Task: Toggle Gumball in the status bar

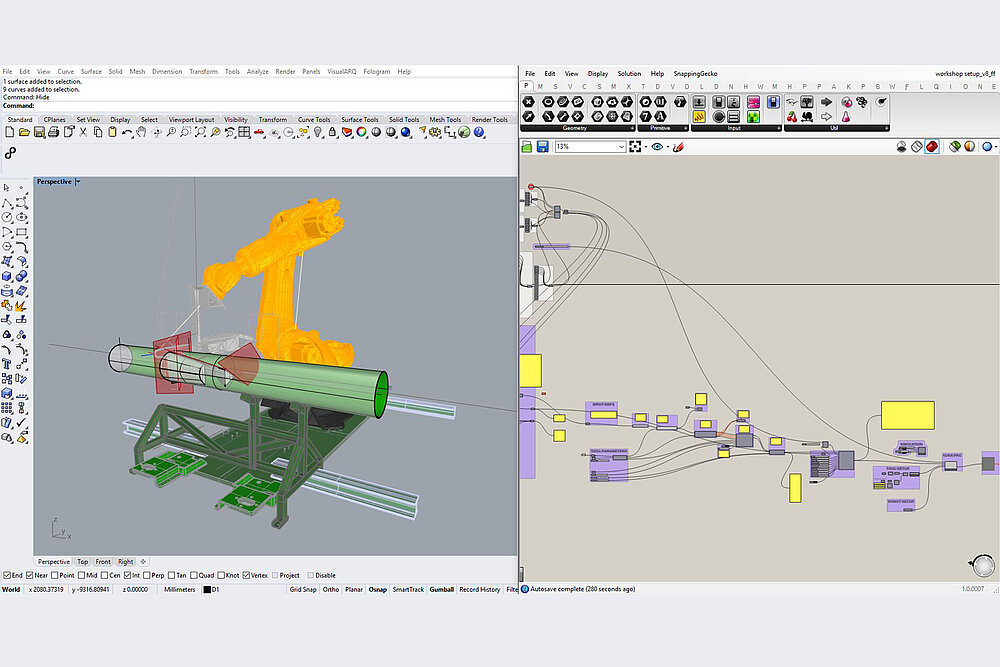Action: pyautogui.click(x=441, y=589)
